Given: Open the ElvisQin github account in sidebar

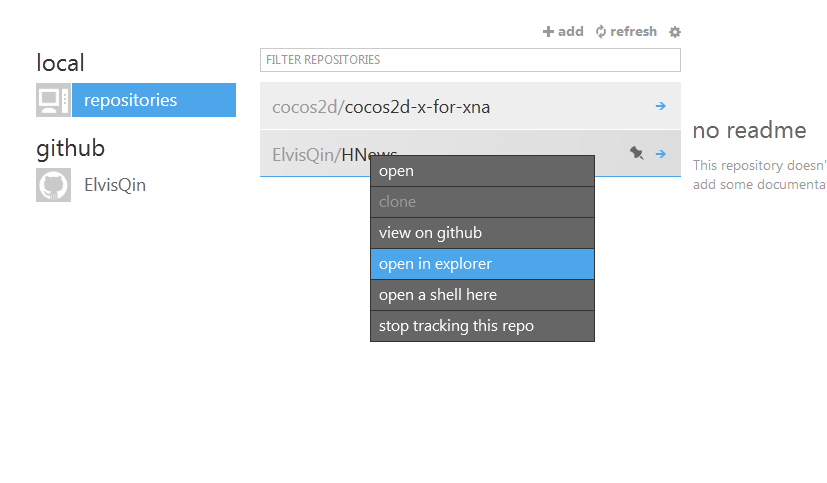Looking at the screenshot, I should [x=115, y=185].
